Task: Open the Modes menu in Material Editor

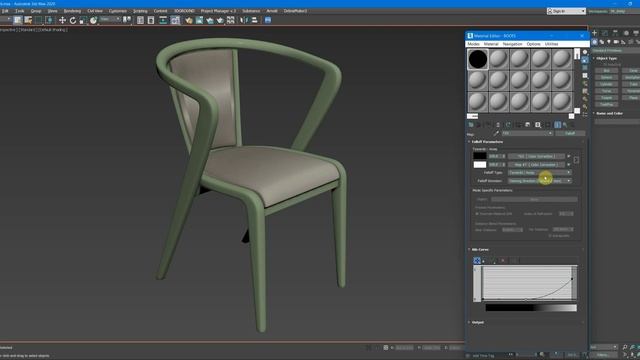Action: click(473, 44)
